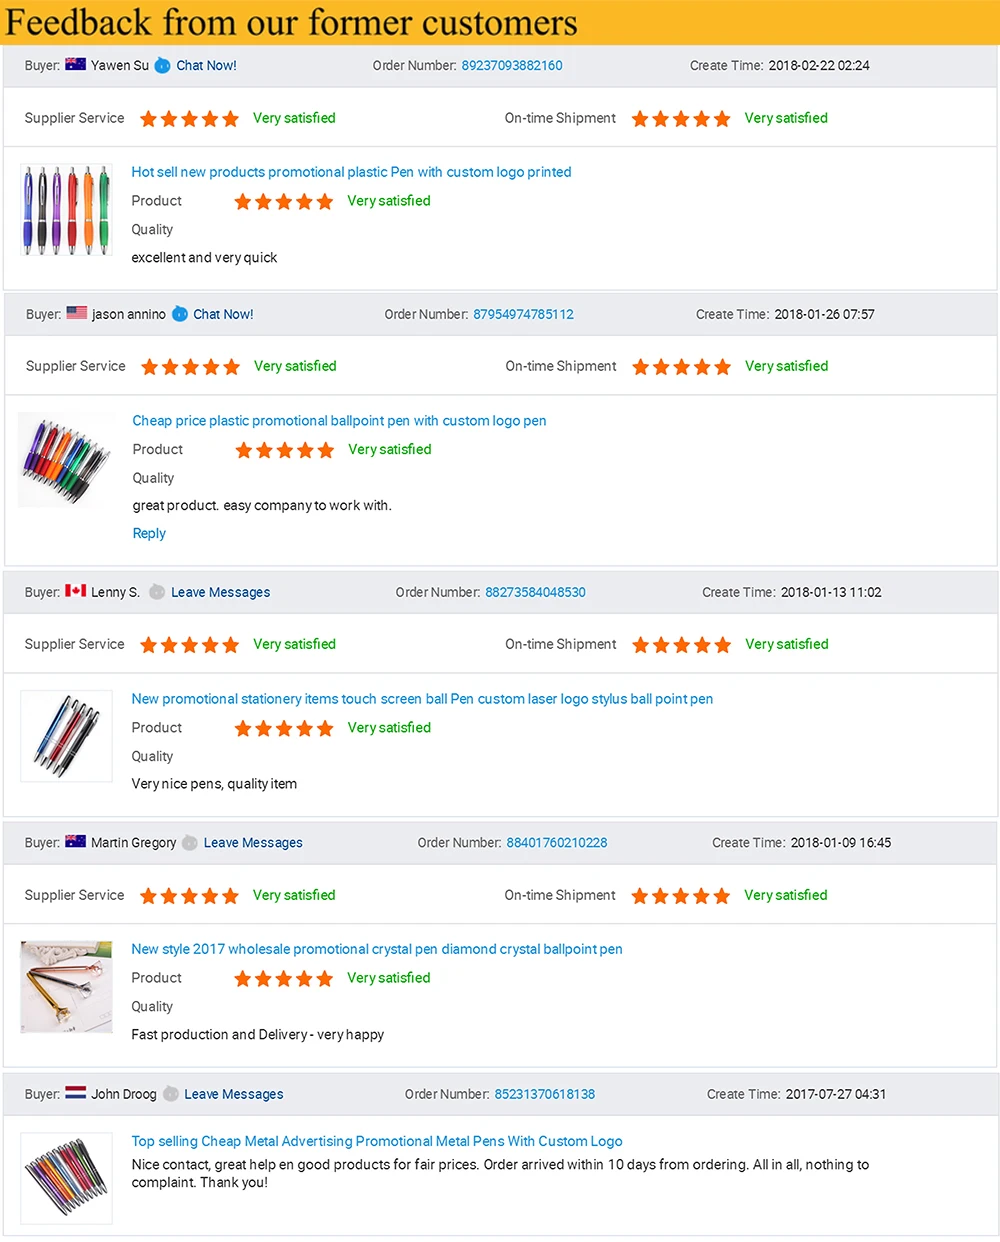Open order number 89237093882160
1000x1242 pixels.
512,66
